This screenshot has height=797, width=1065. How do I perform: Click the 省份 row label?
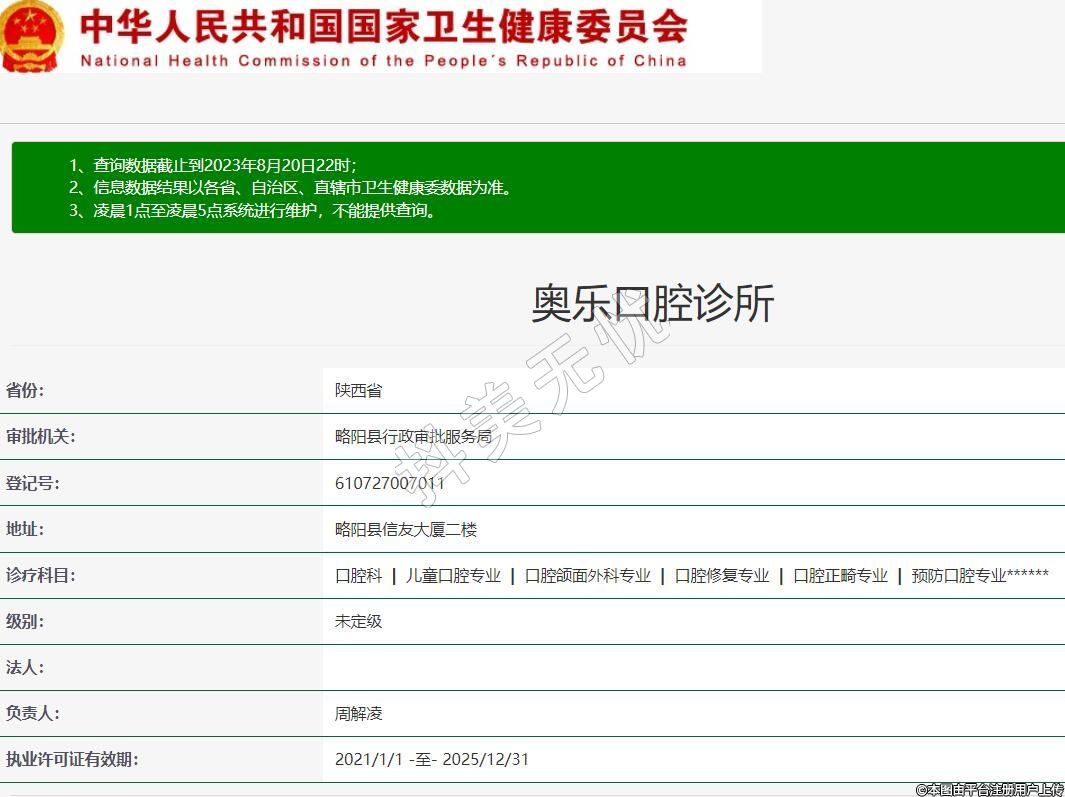(25, 390)
